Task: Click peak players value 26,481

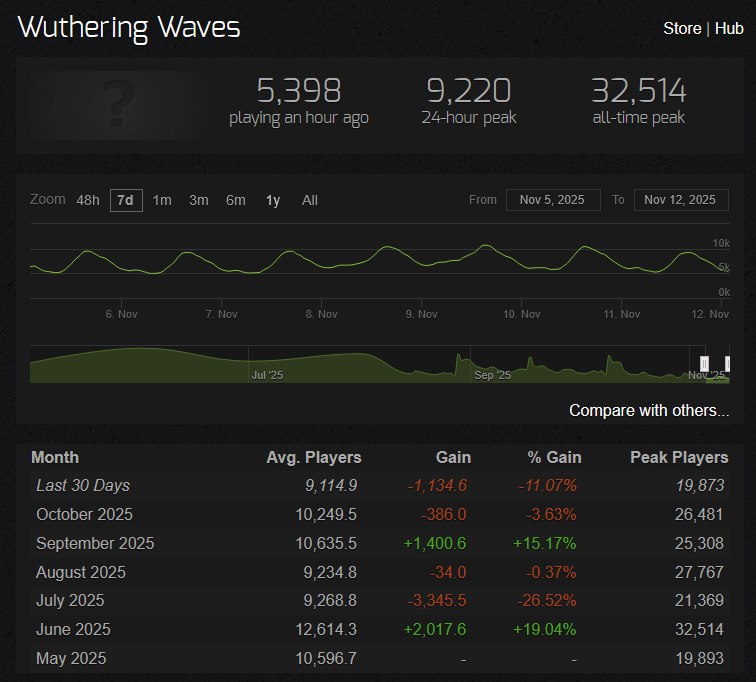Action: pyautogui.click(x=699, y=514)
